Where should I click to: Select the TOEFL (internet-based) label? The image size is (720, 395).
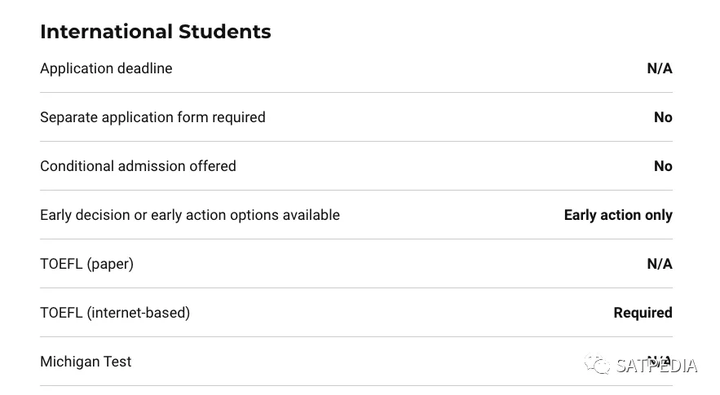115,313
